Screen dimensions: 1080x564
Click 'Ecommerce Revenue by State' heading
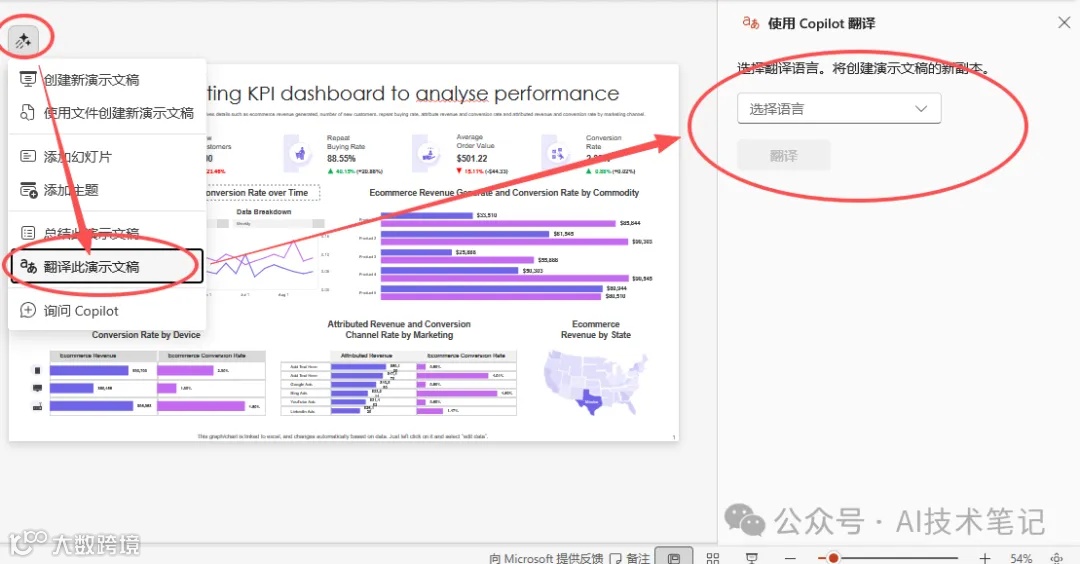(x=596, y=329)
